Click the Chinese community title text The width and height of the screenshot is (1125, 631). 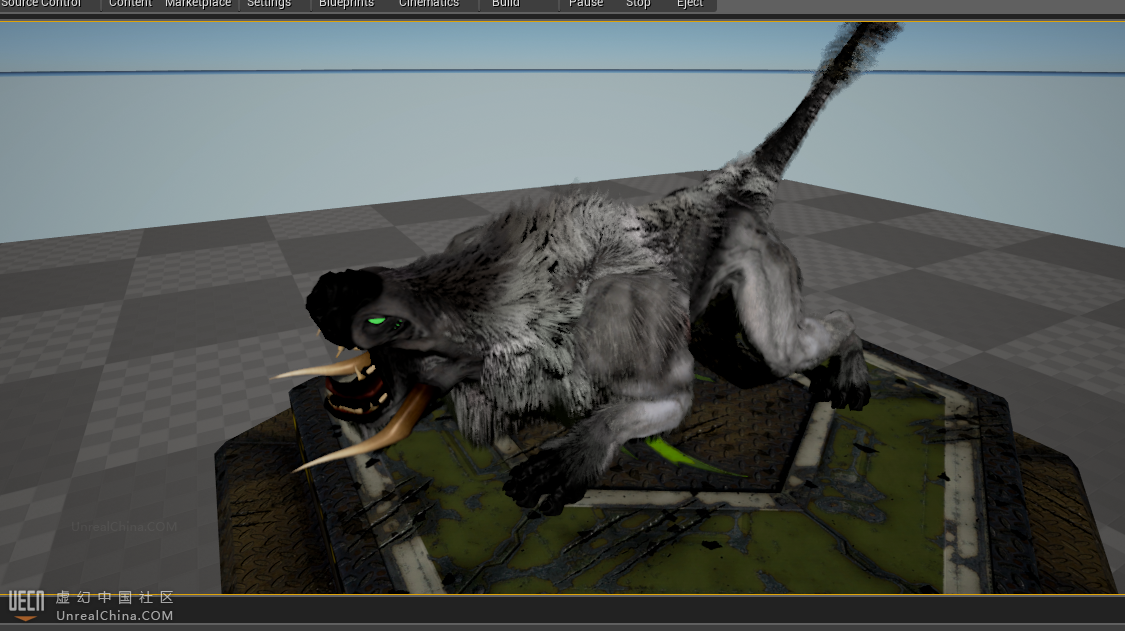114,598
